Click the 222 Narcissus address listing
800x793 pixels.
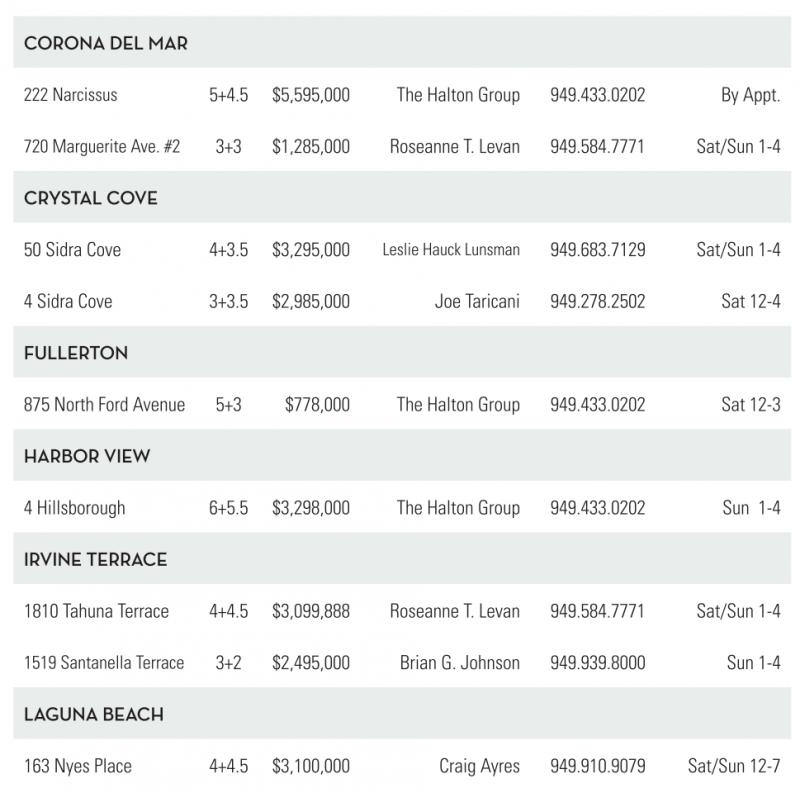[71, 96]
